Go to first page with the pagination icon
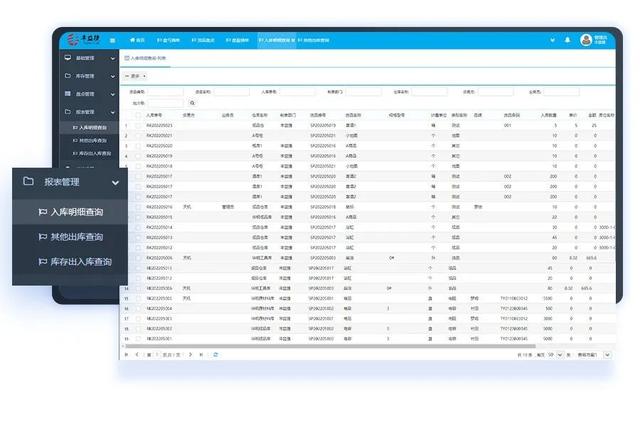This screenshot has height=422, width=640. click(x=126, y=355)
